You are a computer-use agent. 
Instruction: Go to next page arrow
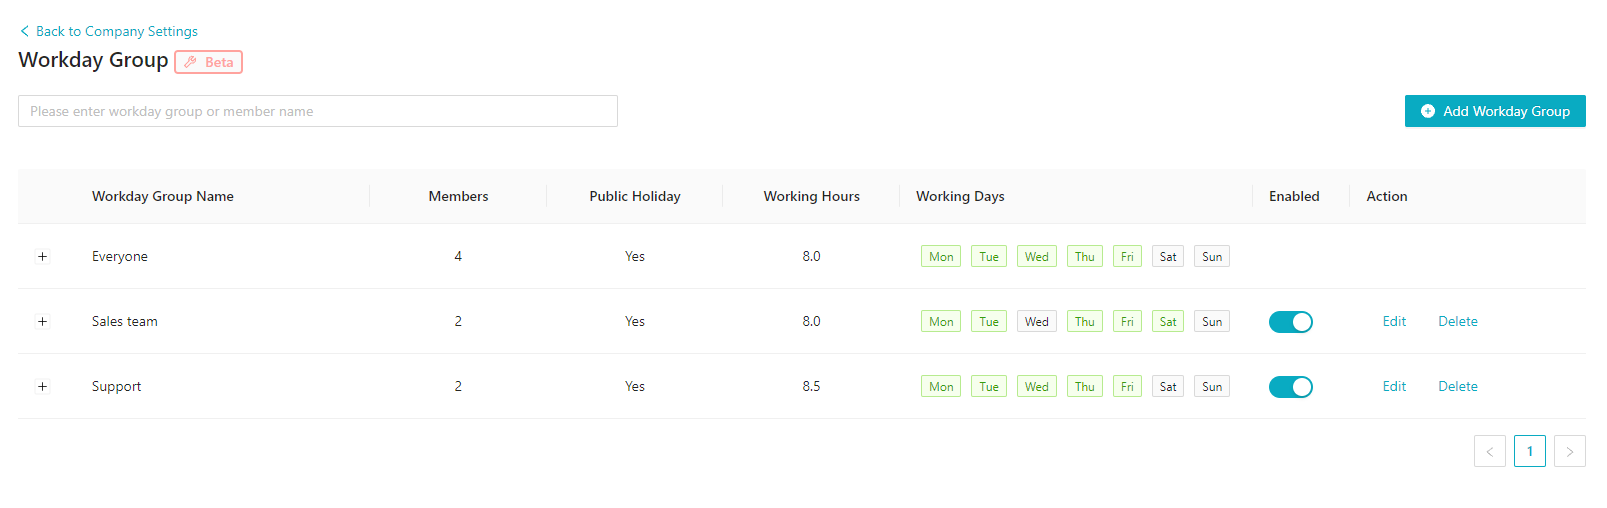tap(1570, 451)
